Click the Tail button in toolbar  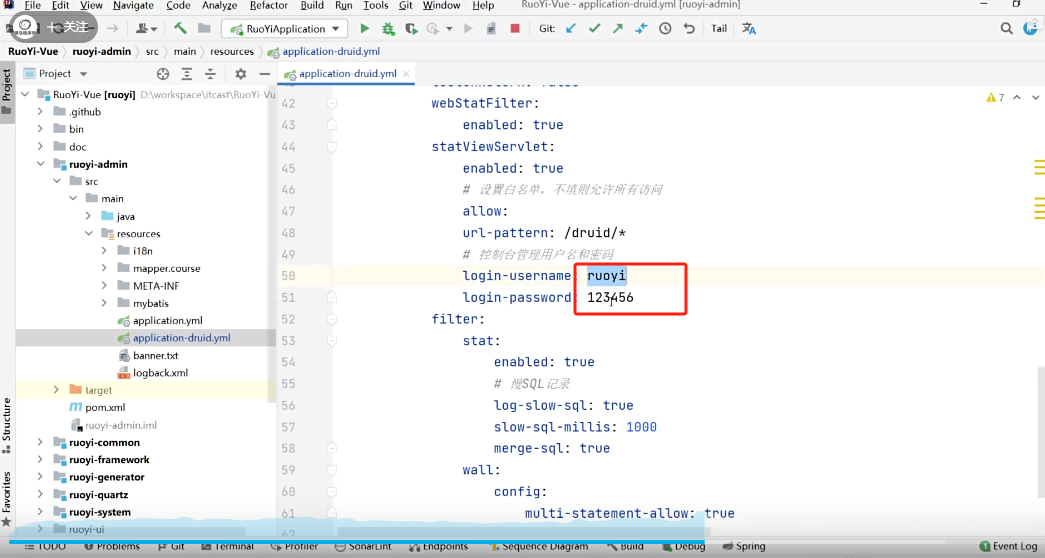(719, 29)
